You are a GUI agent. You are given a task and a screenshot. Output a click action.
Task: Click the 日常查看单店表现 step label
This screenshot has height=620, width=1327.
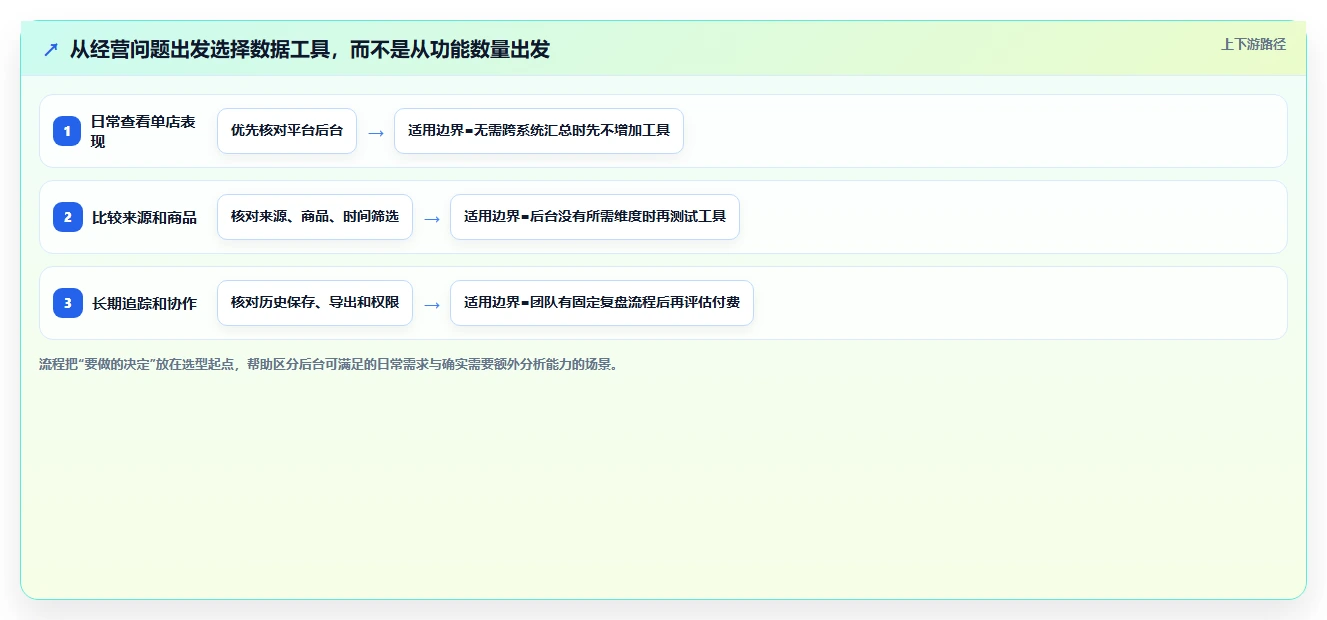tap(143, 131)
